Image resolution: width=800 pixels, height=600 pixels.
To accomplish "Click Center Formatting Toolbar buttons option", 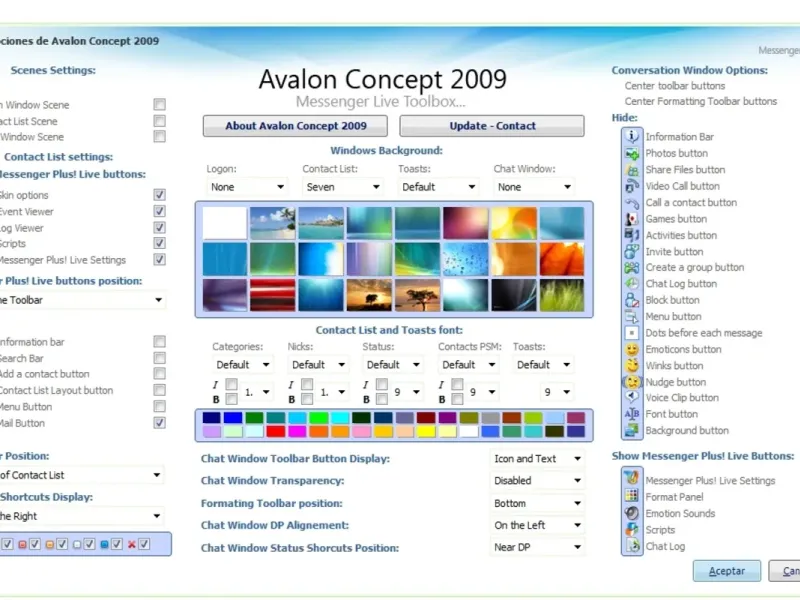I will click(701, 101).
